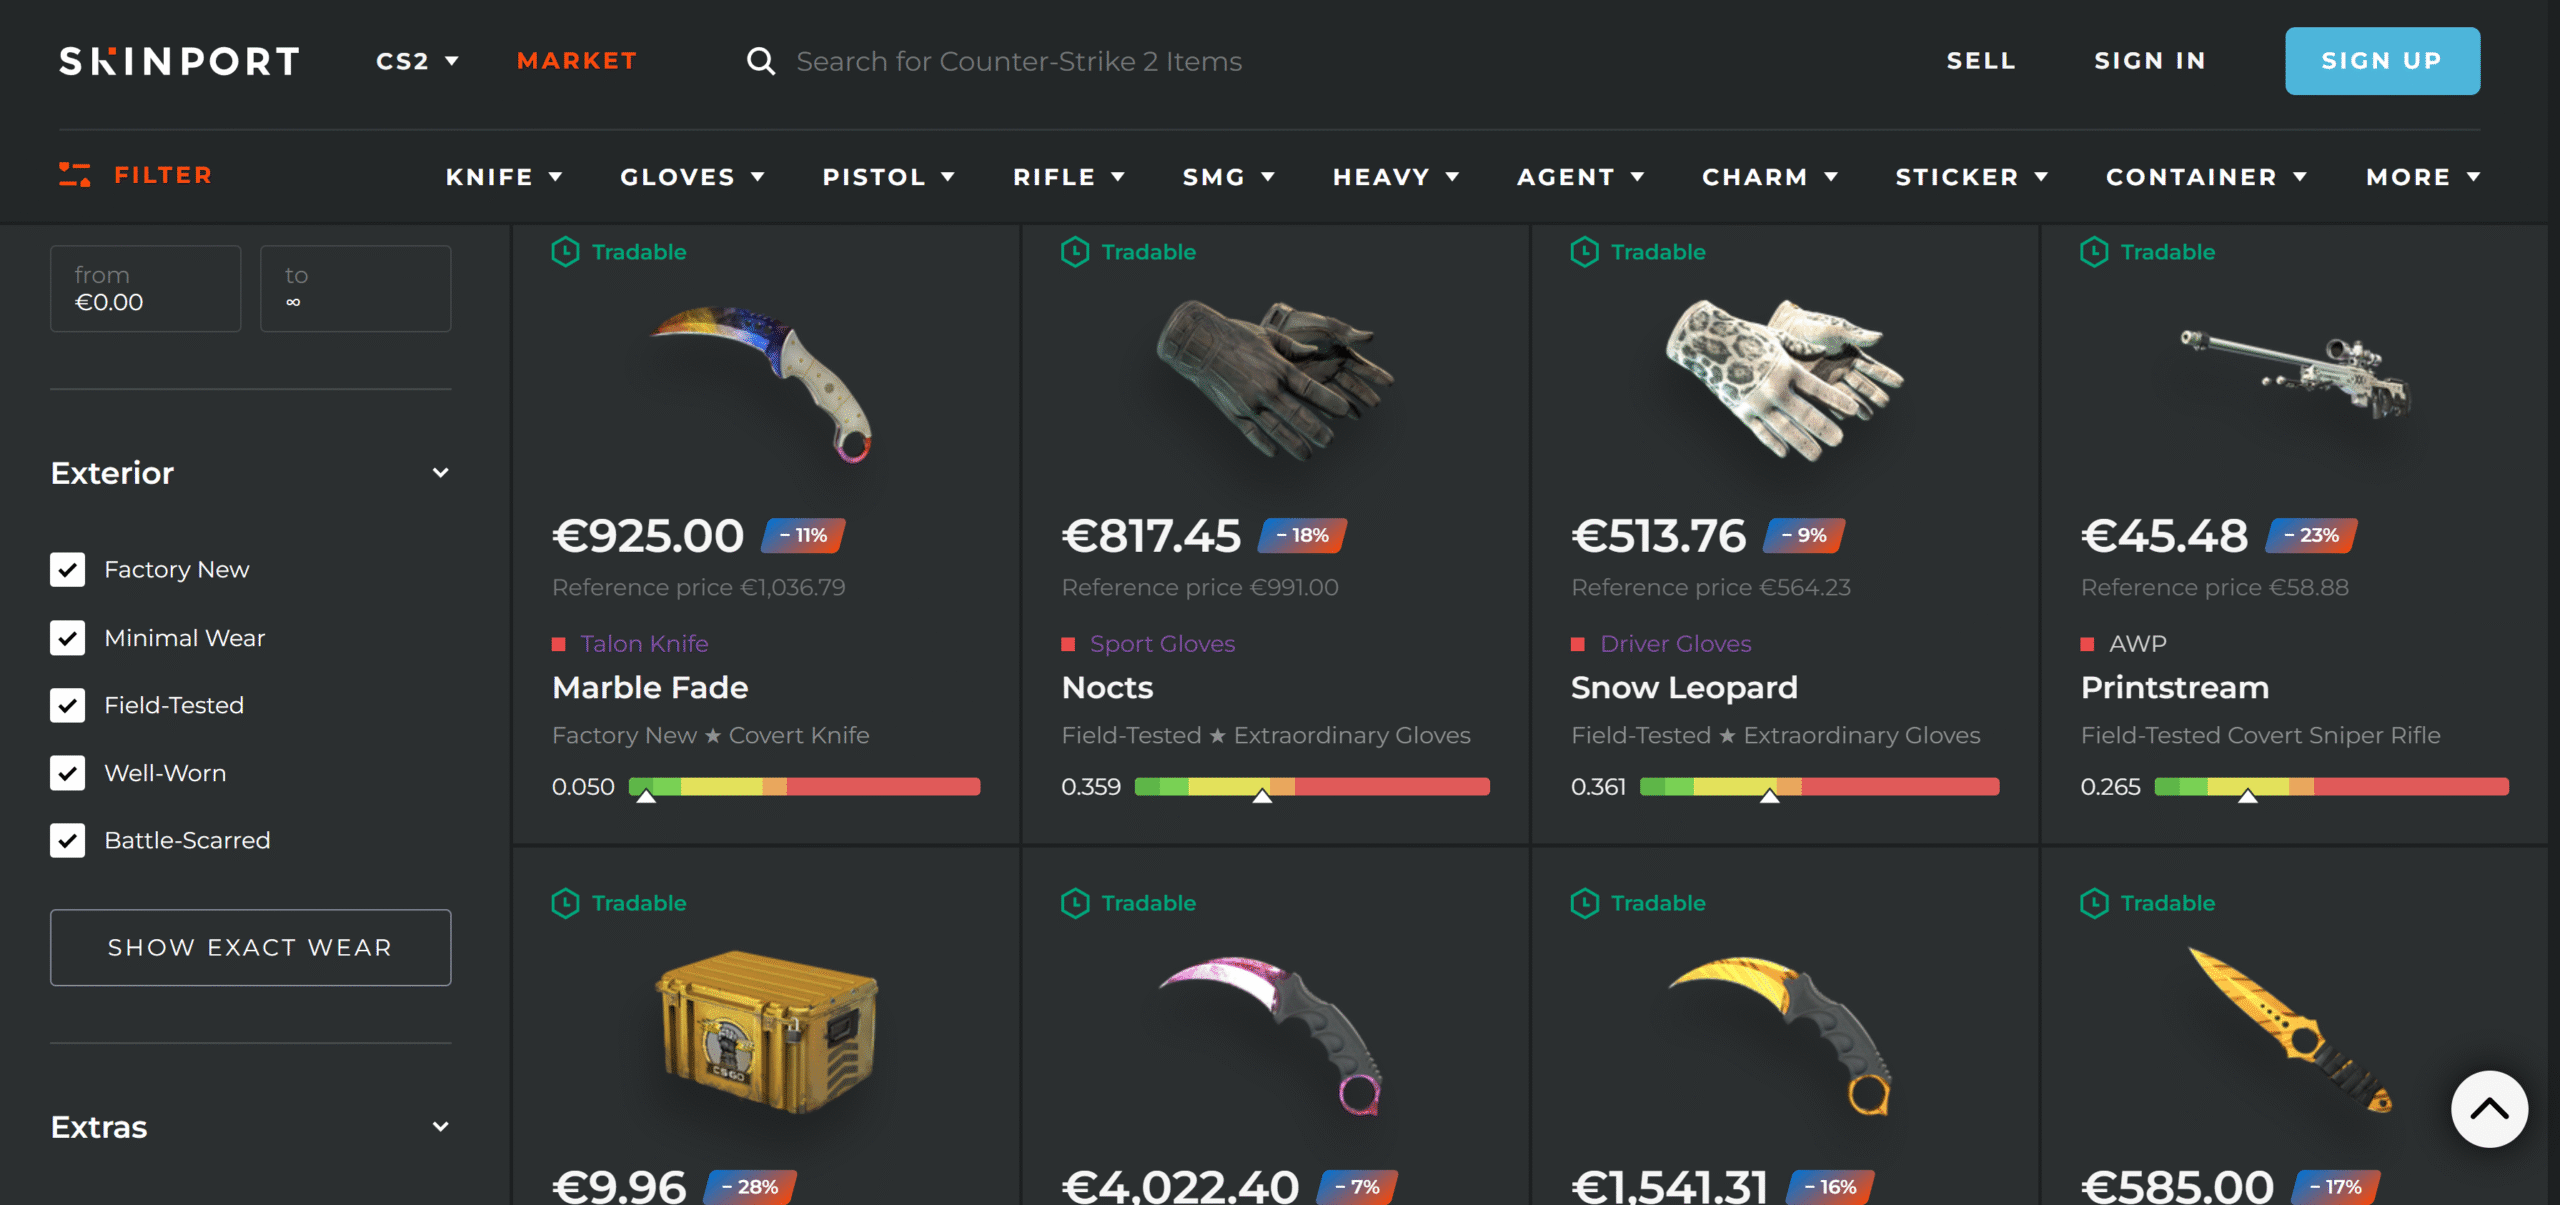
Task: Click the -11% discount badge on Marble Fade
Action: pyautogui.click(x=803, y=535)
